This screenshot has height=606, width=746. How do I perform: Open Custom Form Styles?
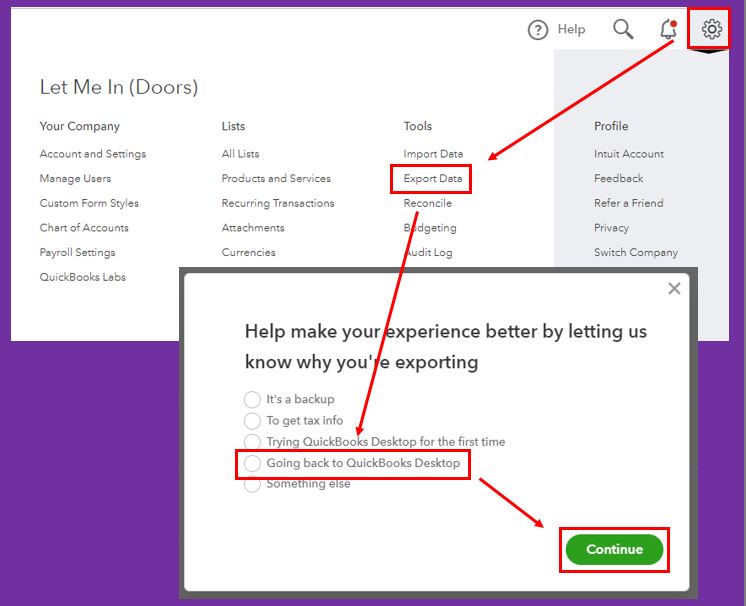tap(89, 203)
